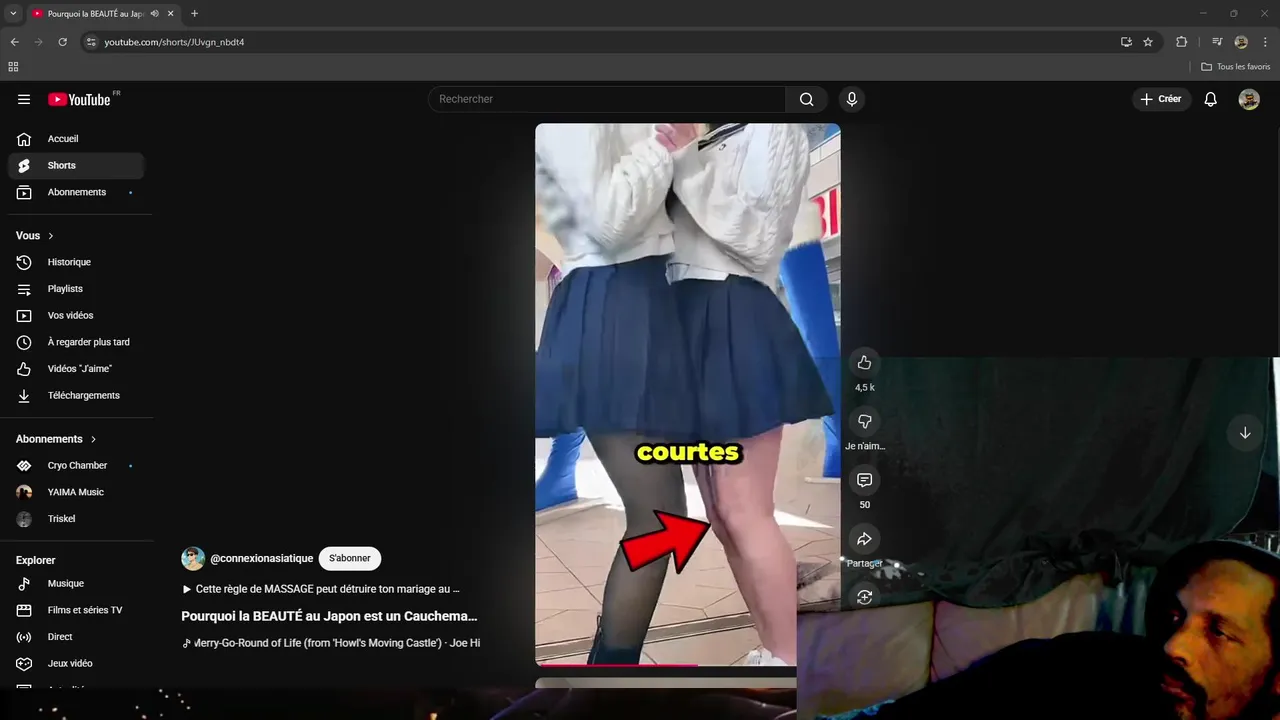Open Chrome extensions puzzle icon
The width and height of the screenshot is (1280, 720).
coord(1181,42)
